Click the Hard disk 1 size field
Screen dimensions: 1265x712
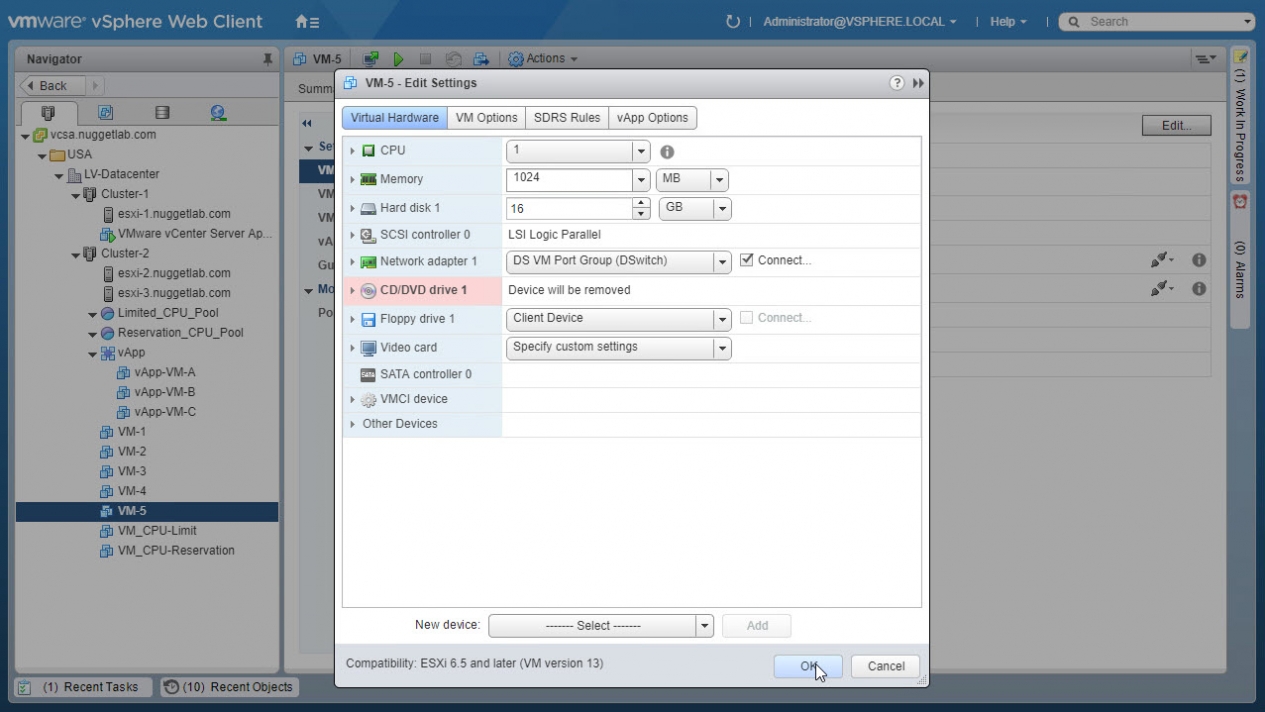coord(570,209)
